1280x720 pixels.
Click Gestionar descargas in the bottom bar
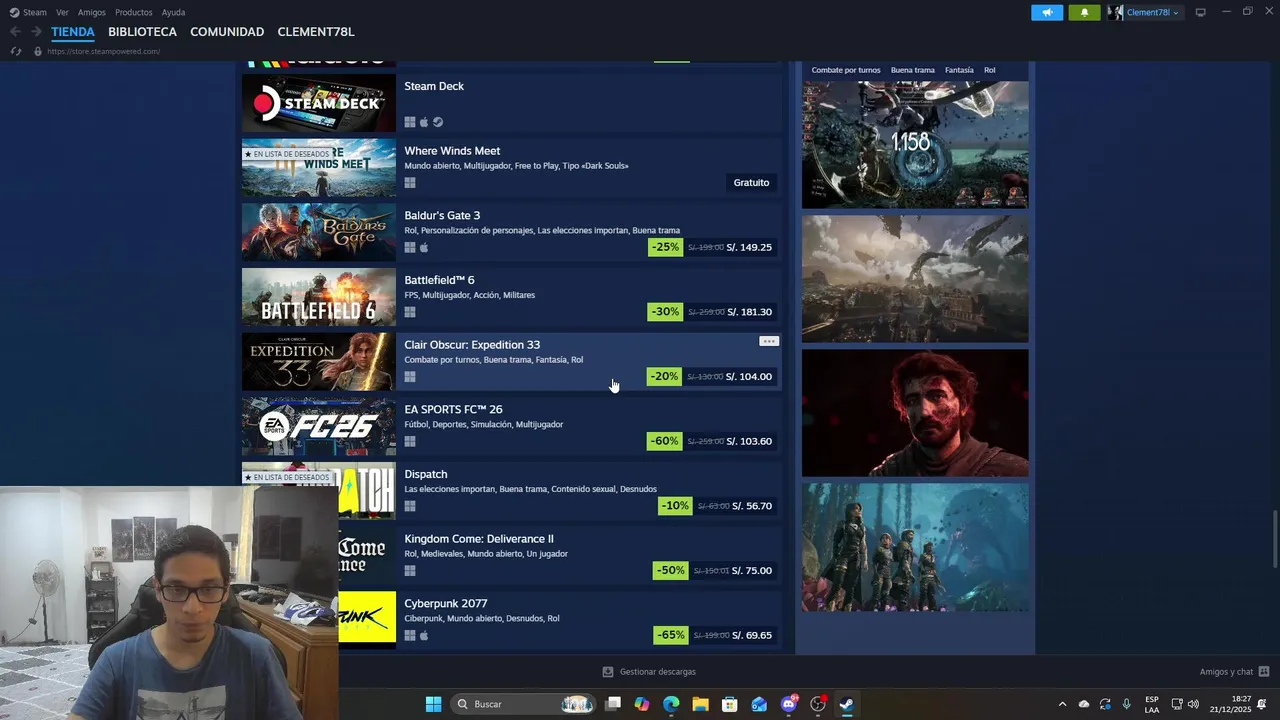point(649,672)
